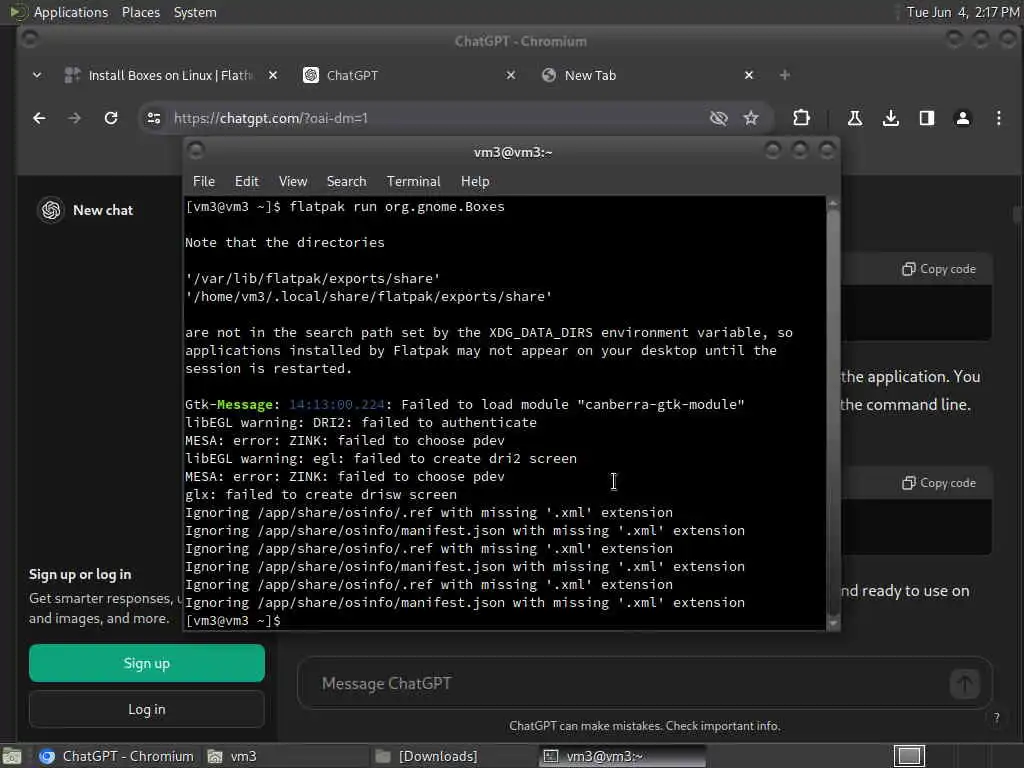Close the New Tab tab
The height and width of the screenshot is (768, 1024).
749,75
